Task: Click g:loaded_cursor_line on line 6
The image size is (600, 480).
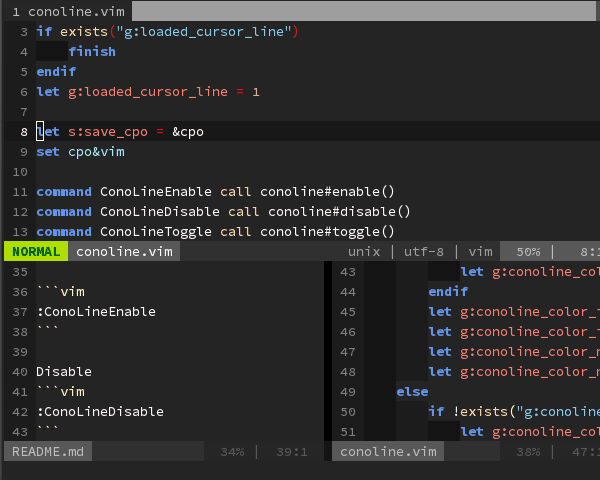Action: coord(148,92)
